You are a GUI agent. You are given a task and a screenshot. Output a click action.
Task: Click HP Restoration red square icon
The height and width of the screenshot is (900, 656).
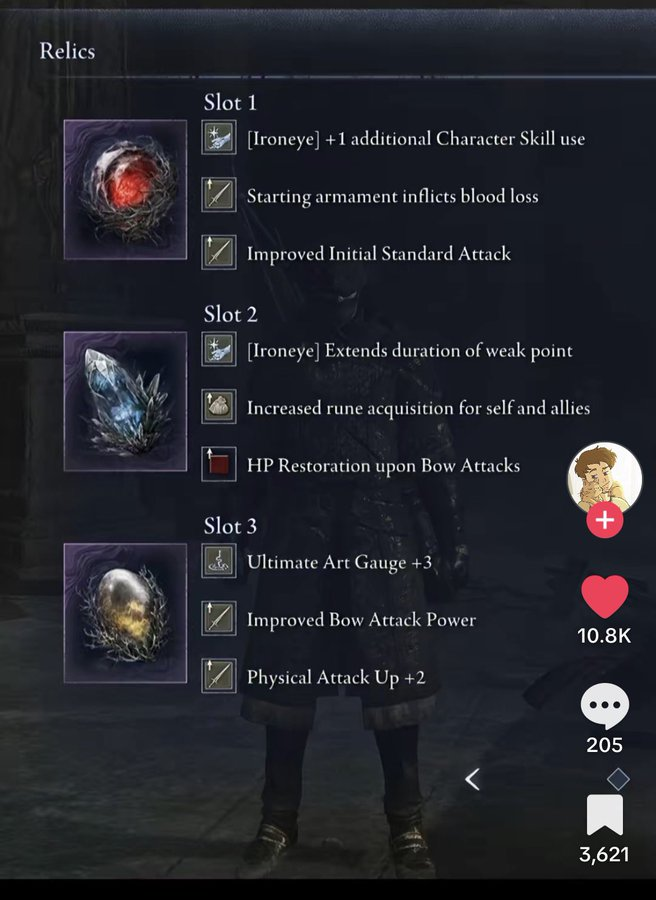(219, 464)
